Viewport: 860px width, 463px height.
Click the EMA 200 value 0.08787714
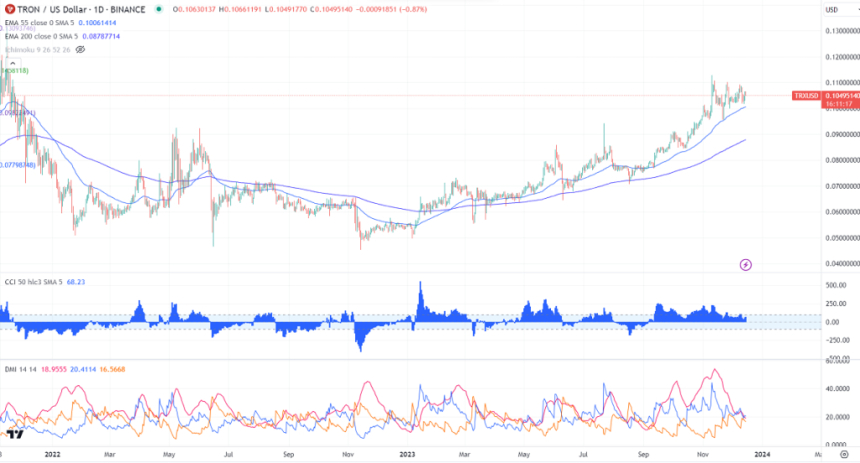pos(101,36)
